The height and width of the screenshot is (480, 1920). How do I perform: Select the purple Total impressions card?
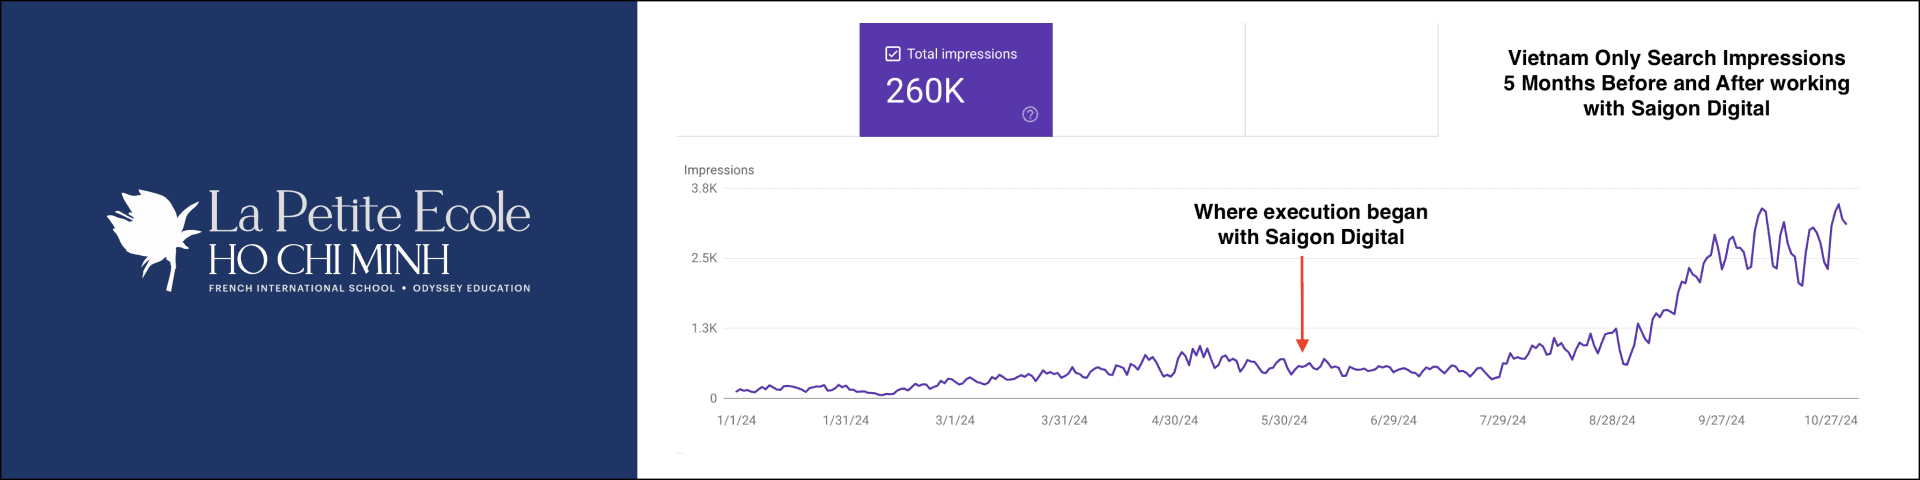pos(956,80)
